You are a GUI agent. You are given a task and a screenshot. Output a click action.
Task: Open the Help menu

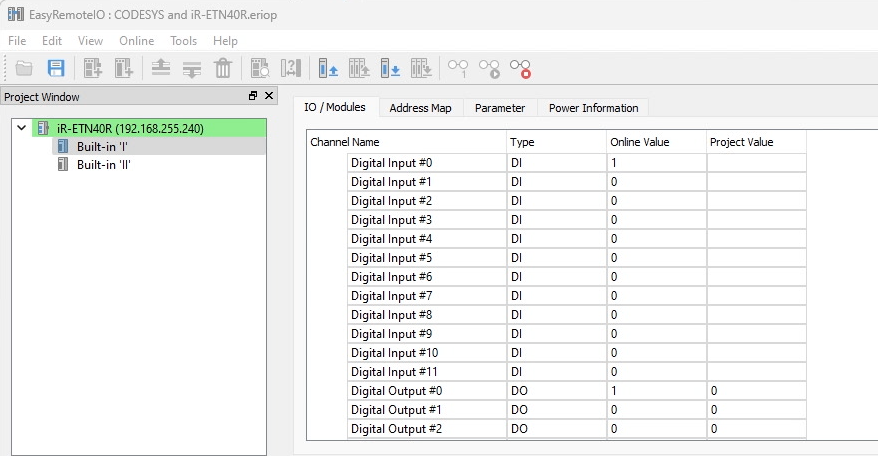coord(225,41)
